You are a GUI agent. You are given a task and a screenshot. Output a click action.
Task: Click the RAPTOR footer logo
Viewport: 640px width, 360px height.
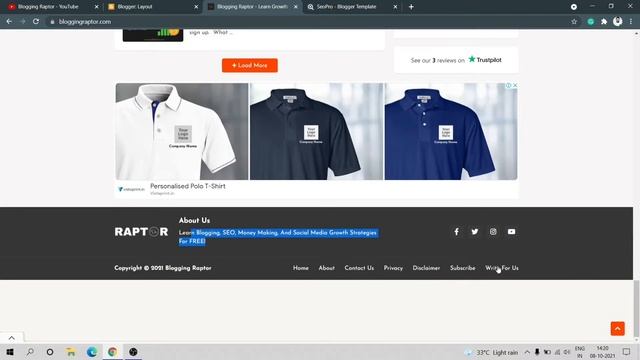click(x=141, y=232)
